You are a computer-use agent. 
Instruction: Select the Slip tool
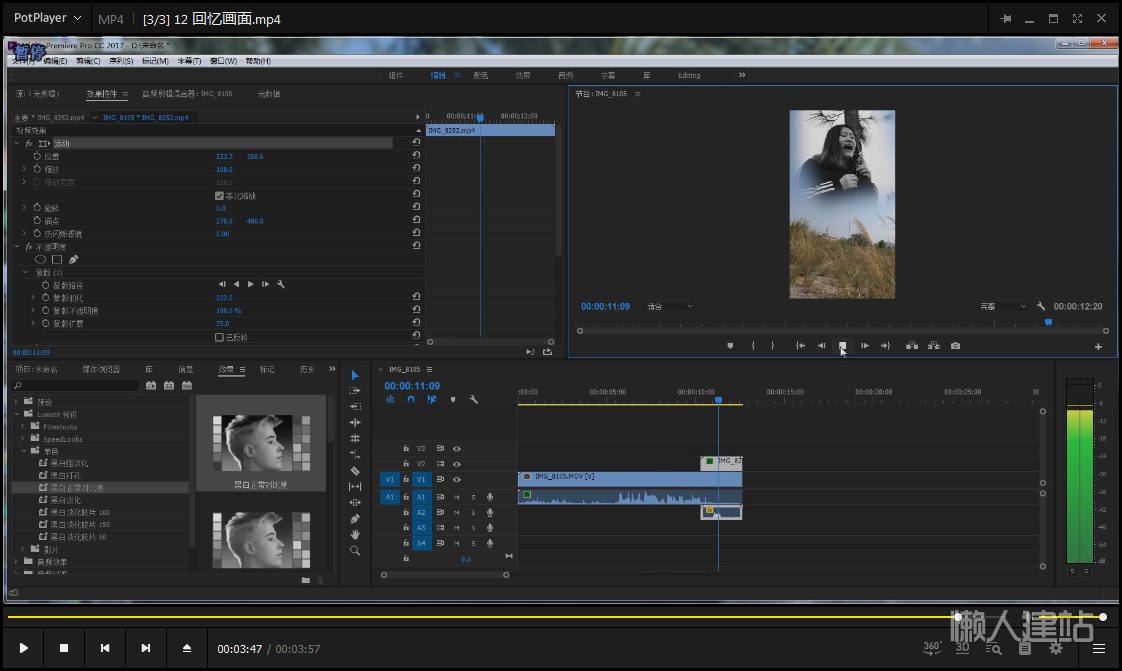(x=355, y=486)
